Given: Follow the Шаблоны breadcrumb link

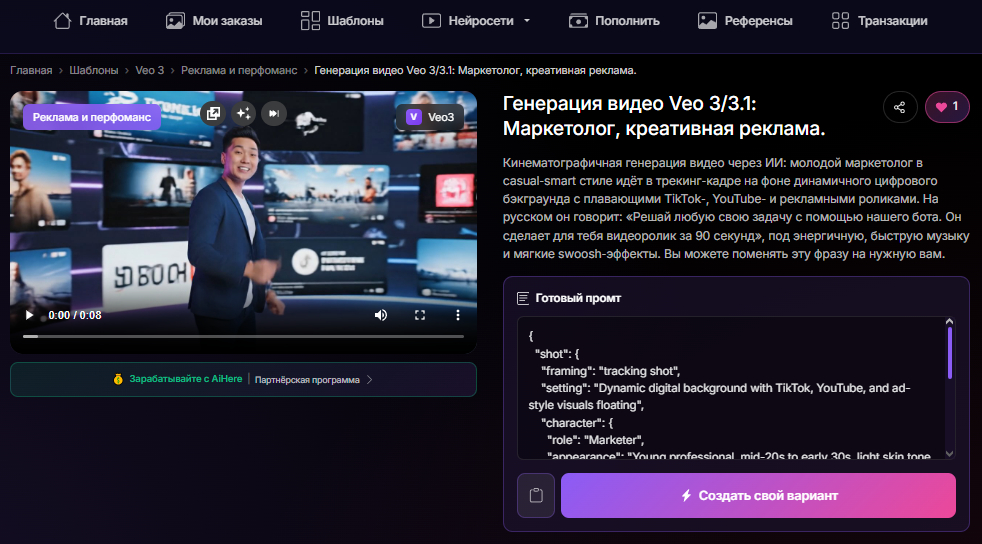Looking at the screenshot, I should click(x=94, y=70).
